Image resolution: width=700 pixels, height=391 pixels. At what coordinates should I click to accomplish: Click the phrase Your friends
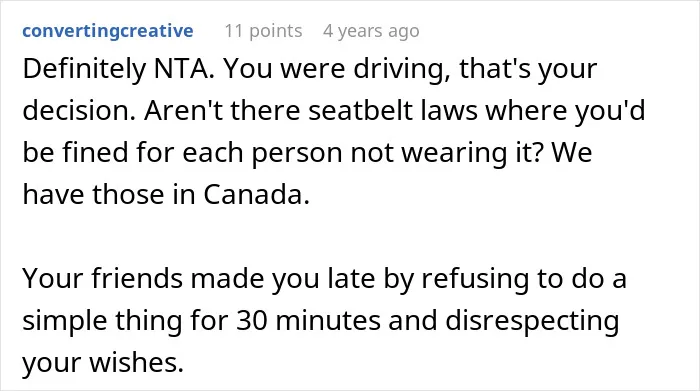102,279
